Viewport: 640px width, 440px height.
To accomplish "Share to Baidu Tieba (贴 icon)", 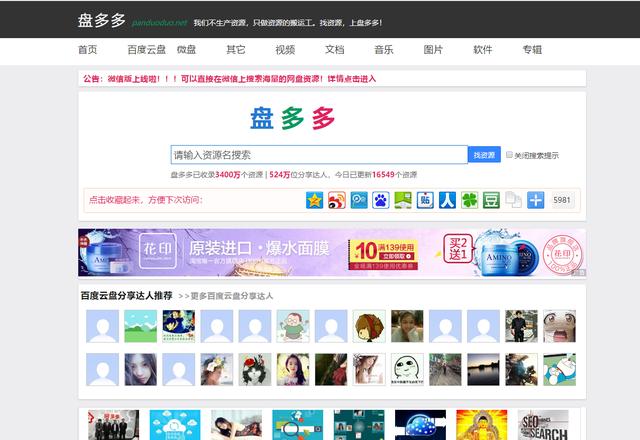I will tap(425, 200).
